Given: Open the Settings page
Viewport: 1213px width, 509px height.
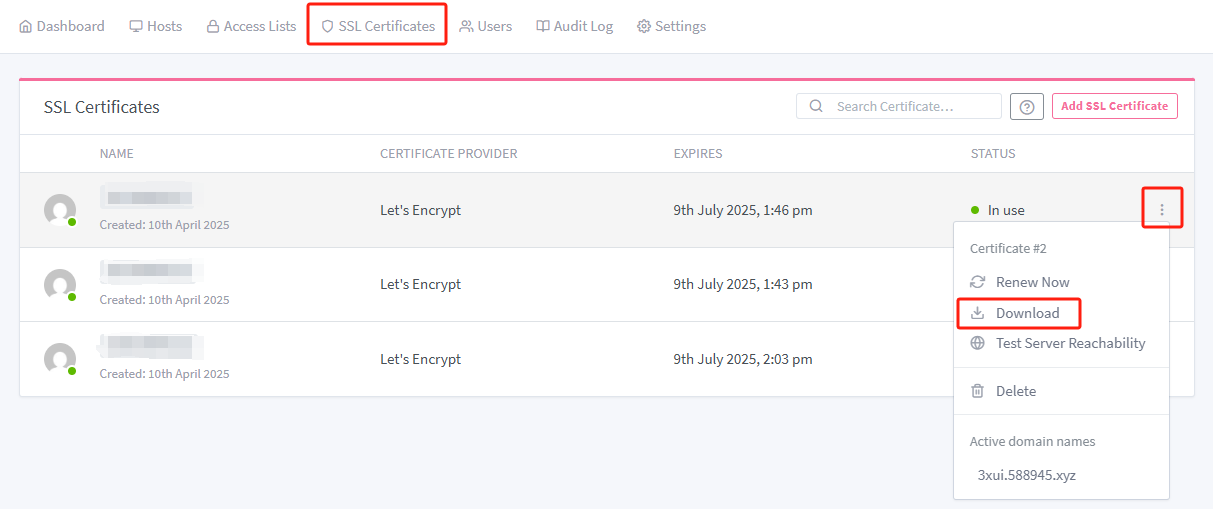Looking at the screenshot, I should click(x=671, y=26).
